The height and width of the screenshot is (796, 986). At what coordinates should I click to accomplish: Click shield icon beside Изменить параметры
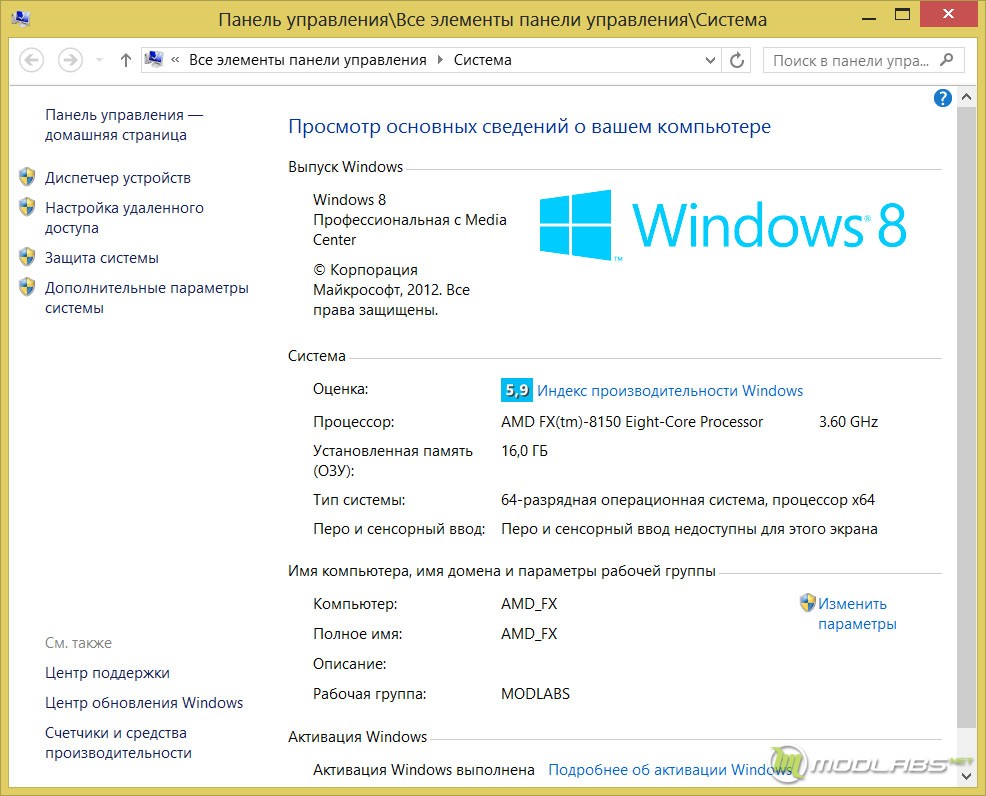tap(808, 603)
